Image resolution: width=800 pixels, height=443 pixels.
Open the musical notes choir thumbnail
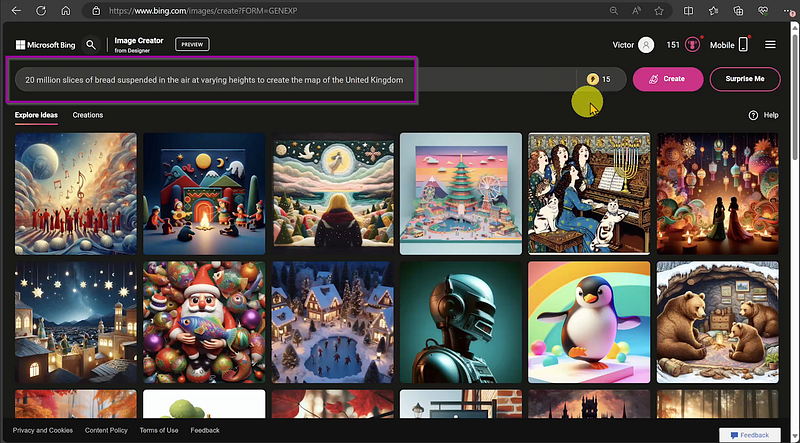point(76,193)
